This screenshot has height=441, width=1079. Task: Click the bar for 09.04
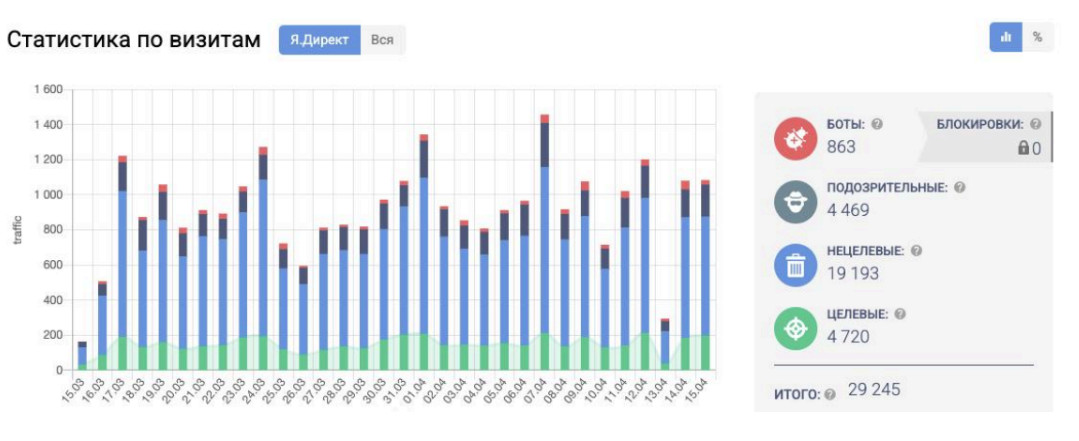[585, 276]
